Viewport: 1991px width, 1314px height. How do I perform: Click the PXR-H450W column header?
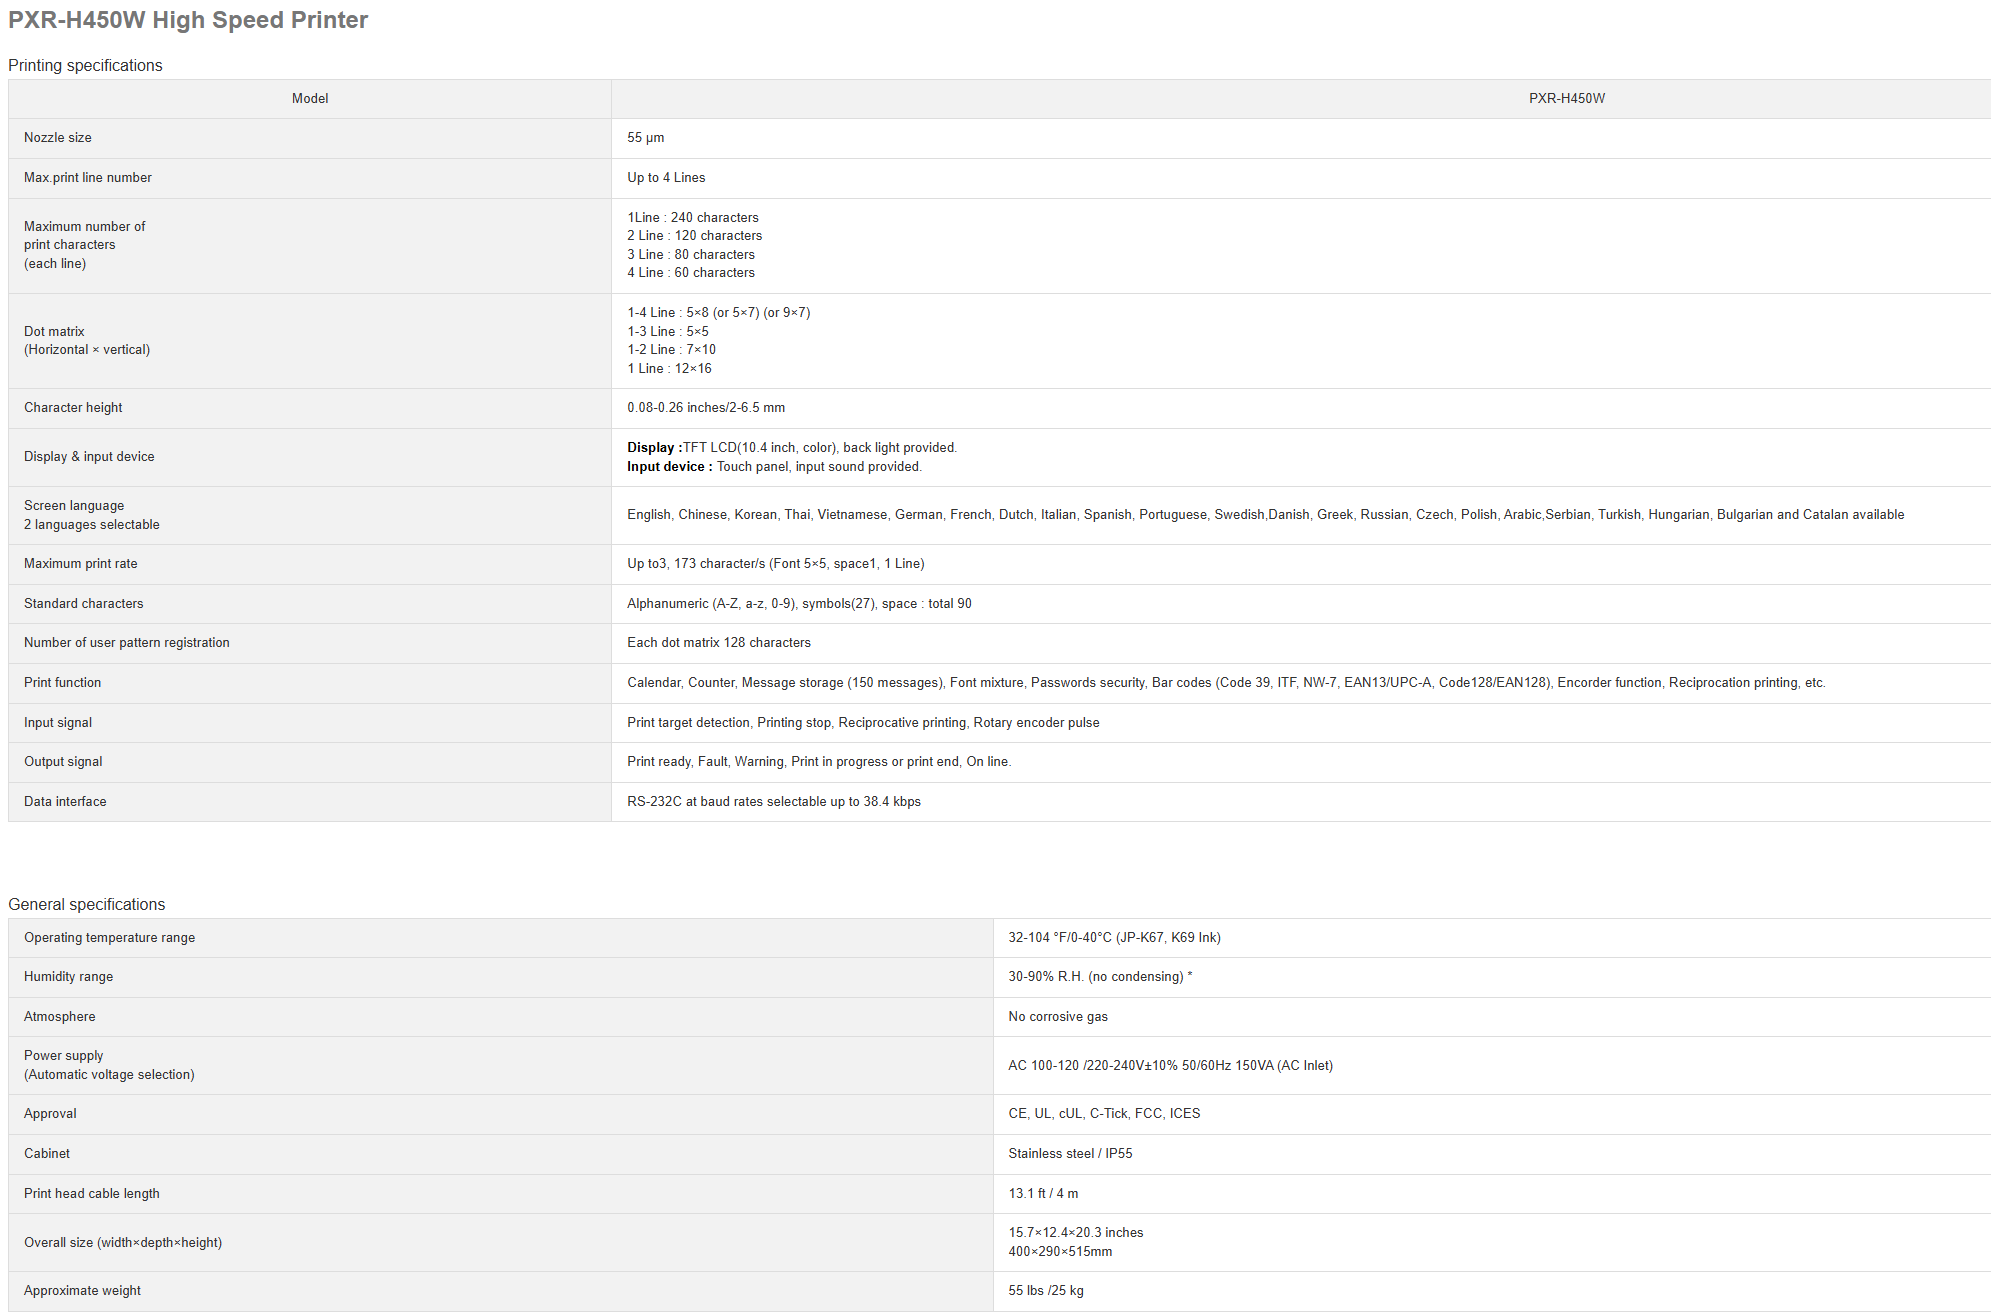tap(1566, 98)
